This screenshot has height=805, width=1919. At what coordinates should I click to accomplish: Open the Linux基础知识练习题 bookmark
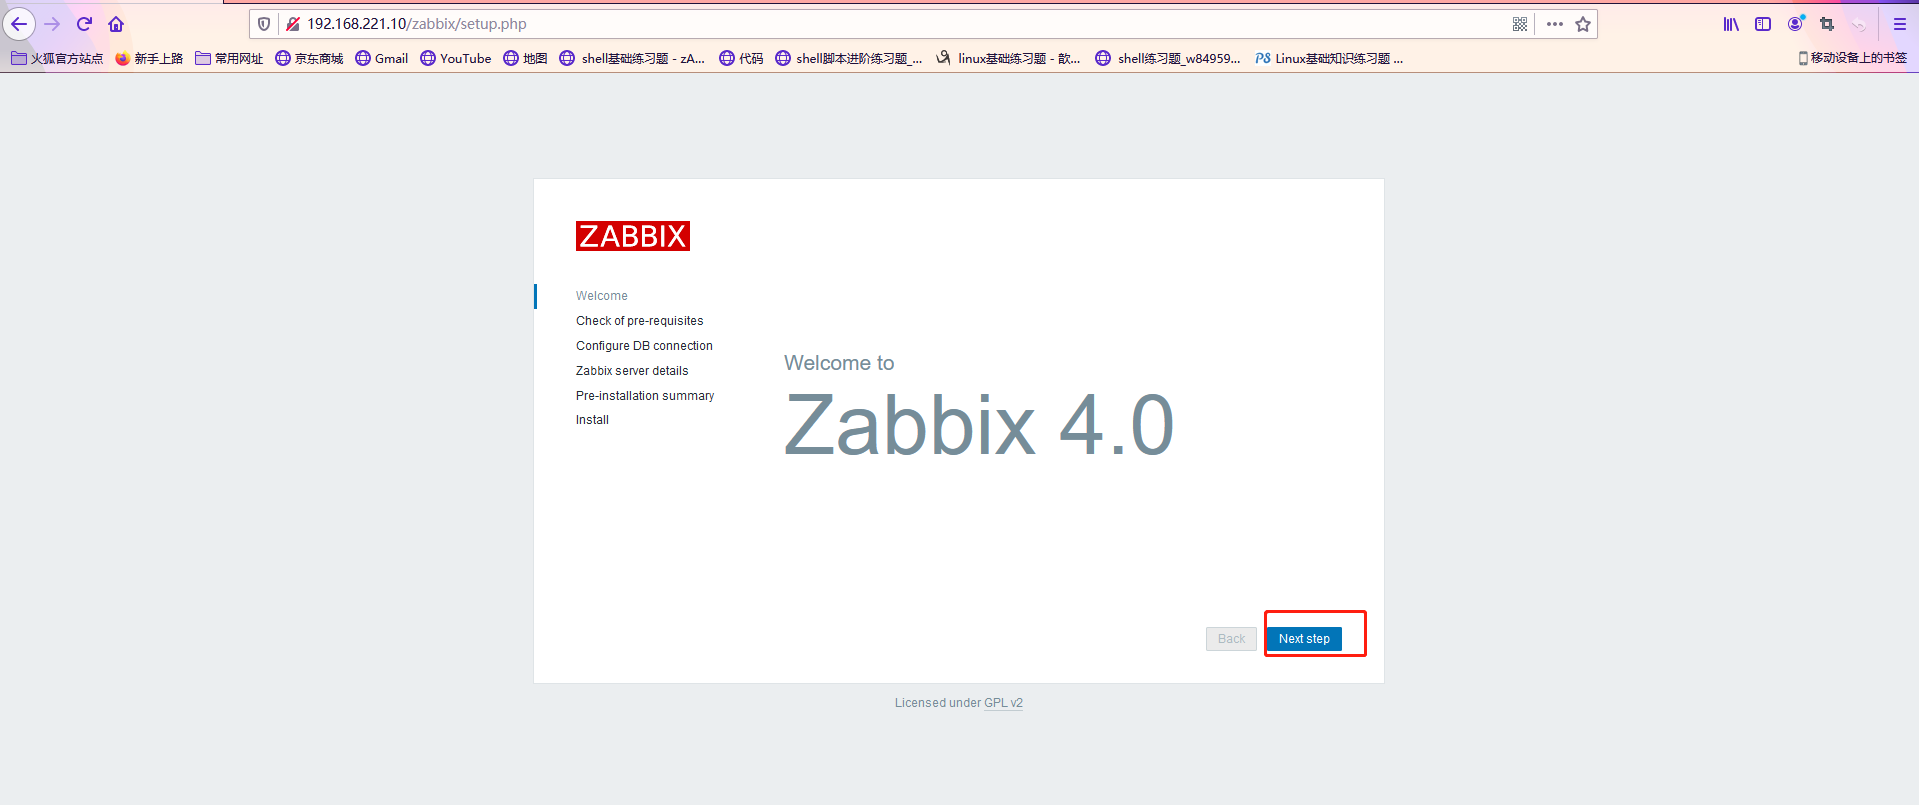1329,58
